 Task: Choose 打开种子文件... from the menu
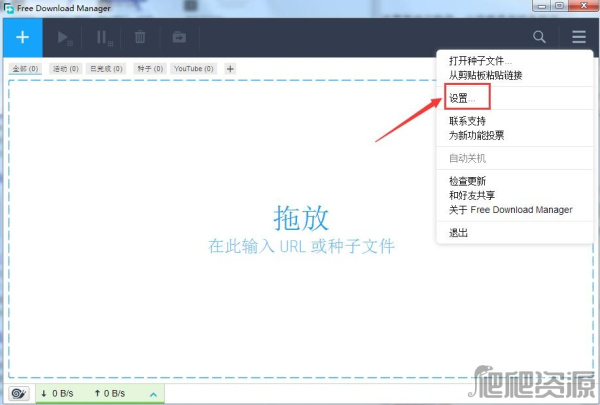pos(480,61)
